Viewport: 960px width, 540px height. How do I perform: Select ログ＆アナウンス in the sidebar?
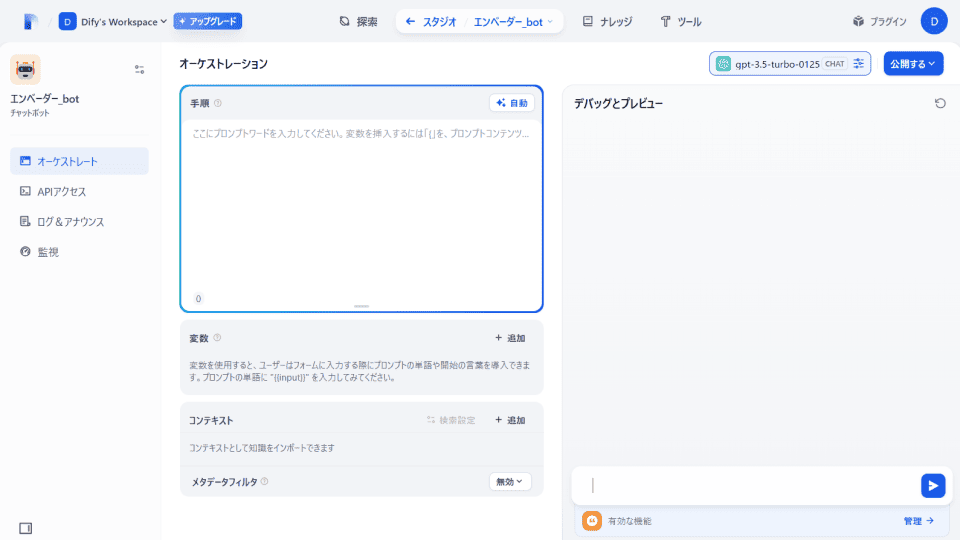coord(79,222)
